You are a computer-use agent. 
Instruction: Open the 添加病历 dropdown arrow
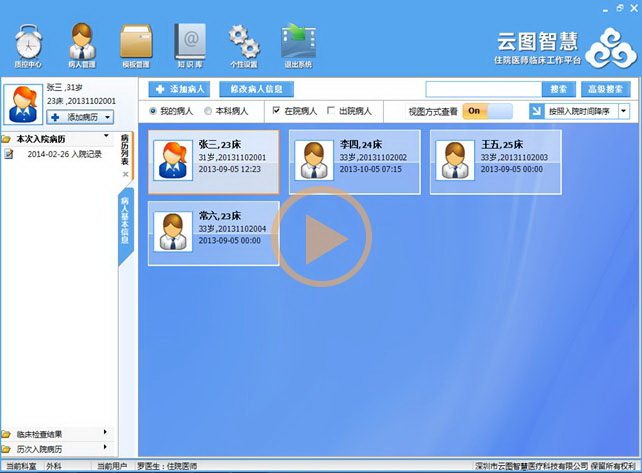[108, 117]
